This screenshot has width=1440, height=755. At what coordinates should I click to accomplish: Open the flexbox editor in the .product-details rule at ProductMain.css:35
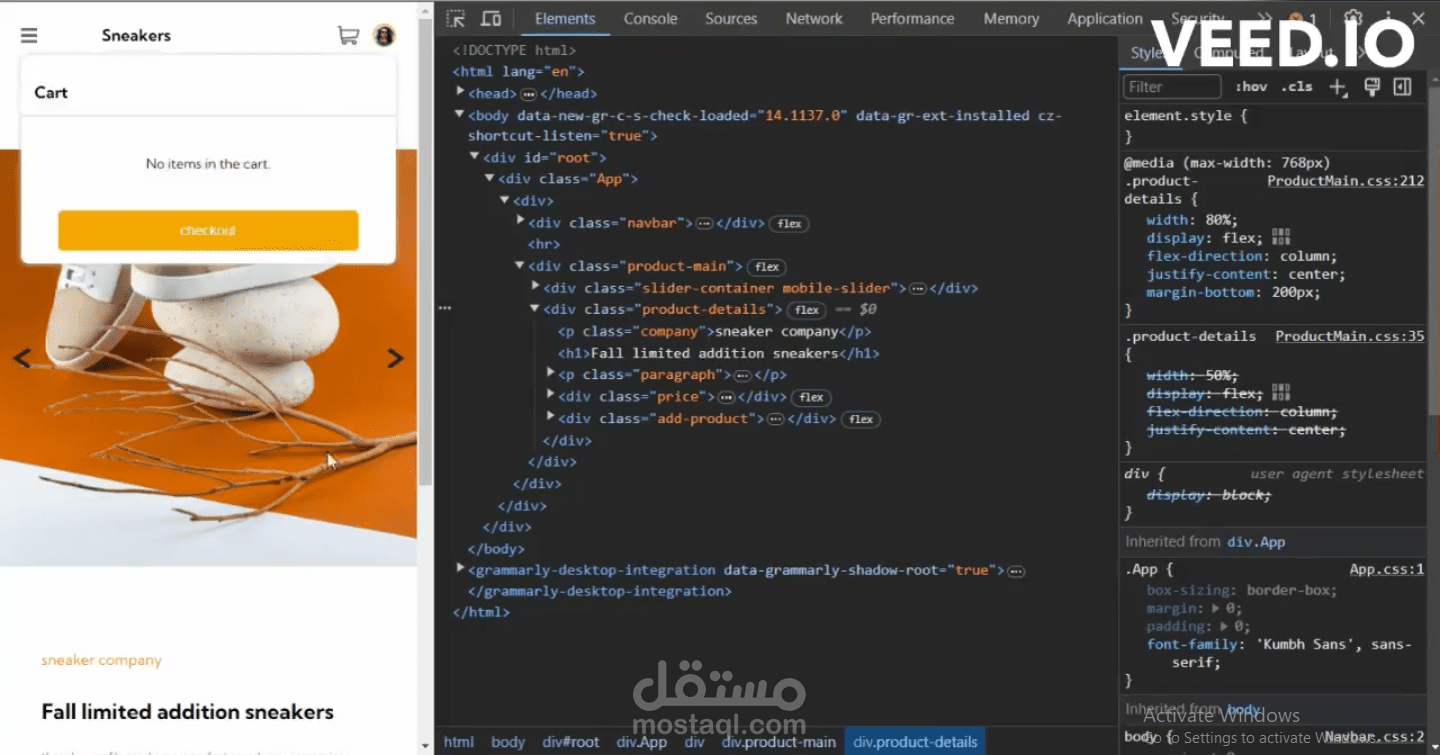point(1281,393)
